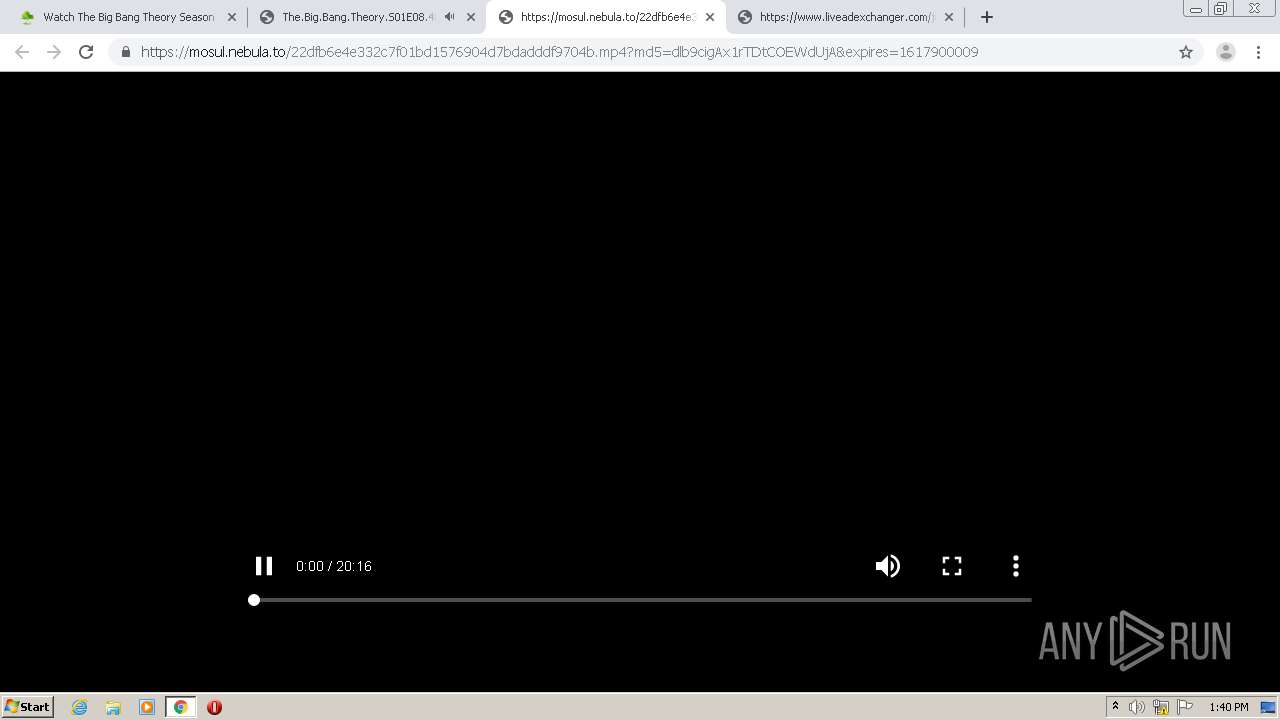The width and height of the screenshot is (1280, 720).
Task: Go back to the previous page
Action: pyautogui.click(x=22, y=52)
